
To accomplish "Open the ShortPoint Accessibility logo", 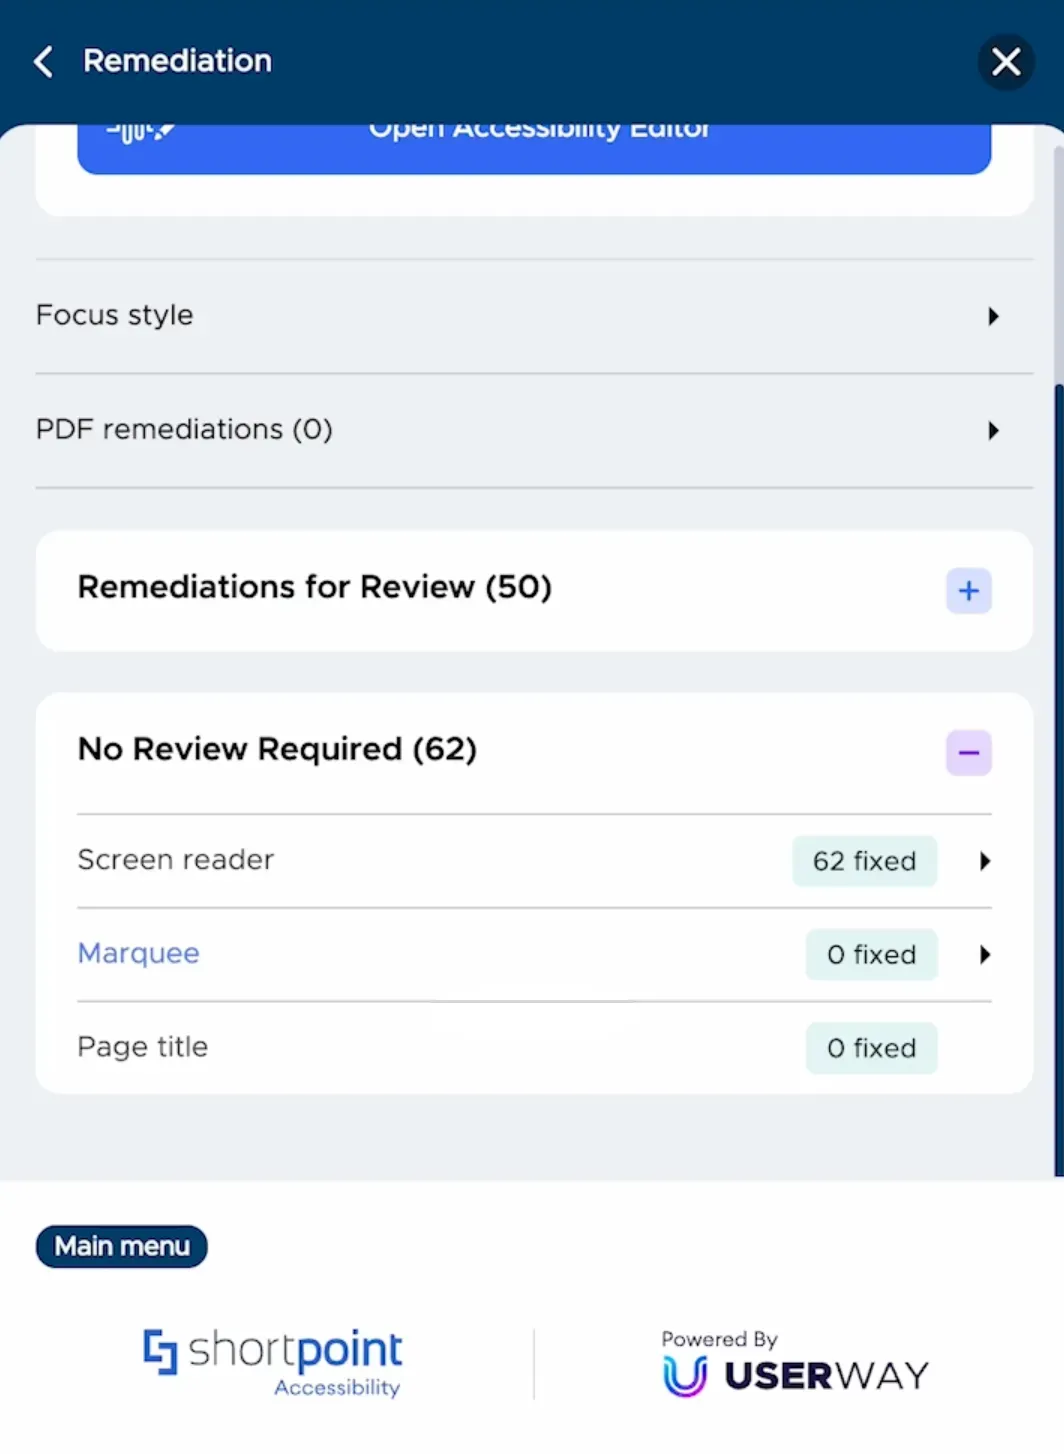I will pyautogui.click(x=272, y=1362).
